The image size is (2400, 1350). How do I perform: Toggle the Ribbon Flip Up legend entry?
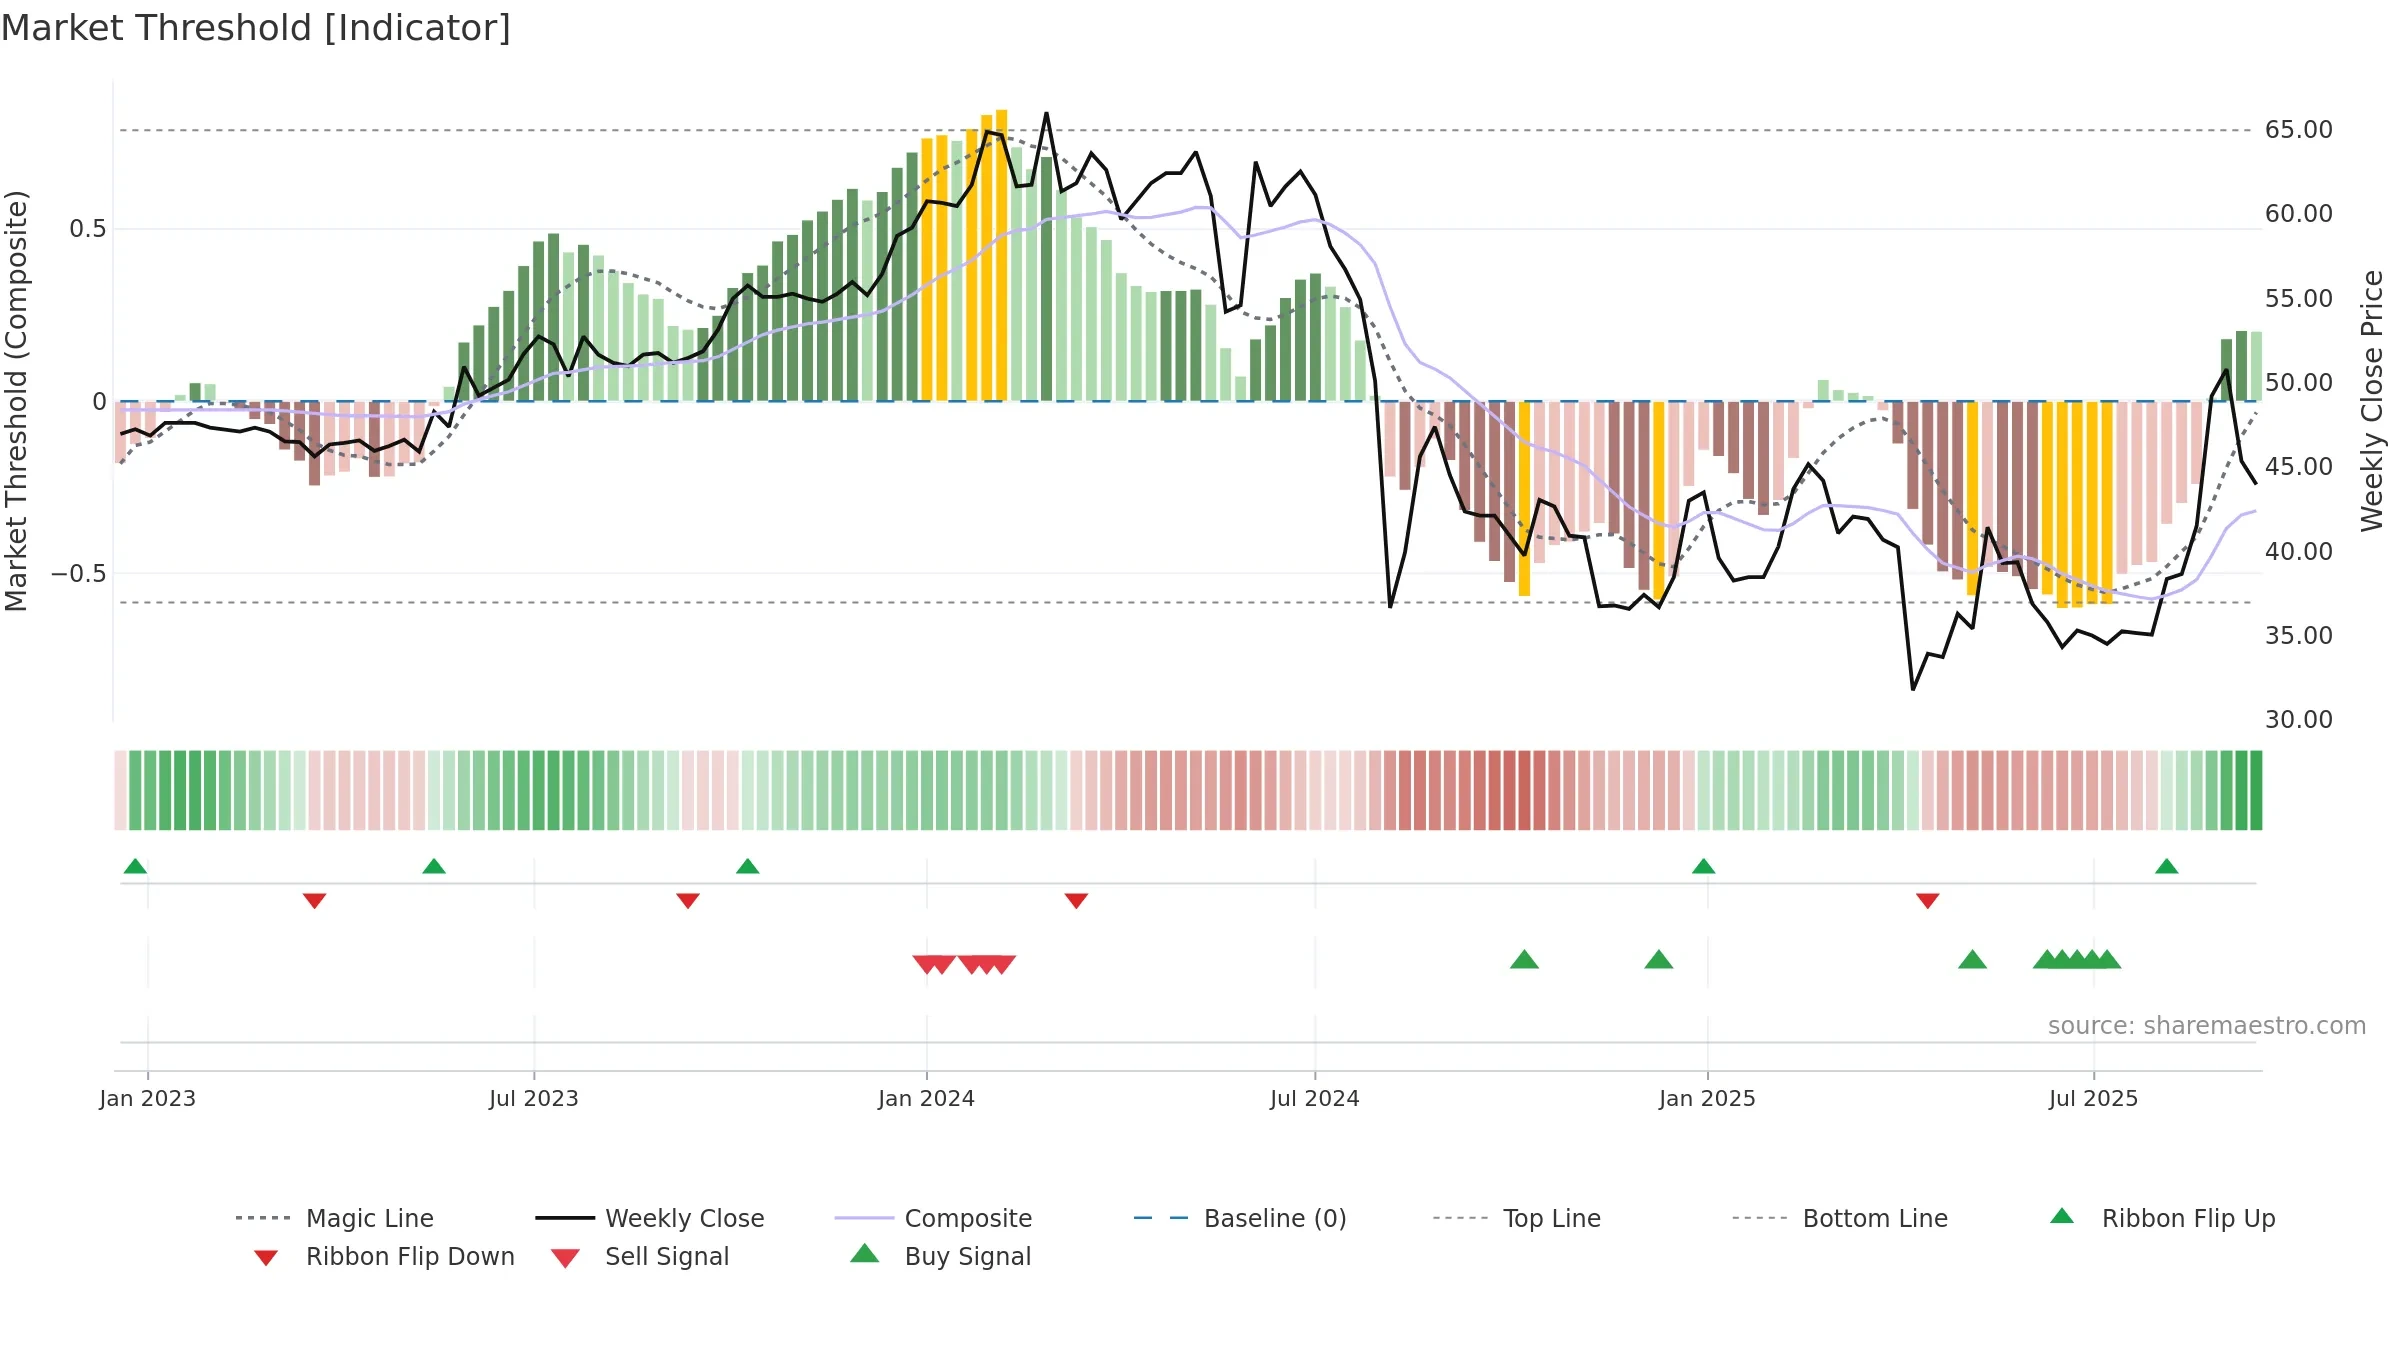click(x=2162, y=1218)
